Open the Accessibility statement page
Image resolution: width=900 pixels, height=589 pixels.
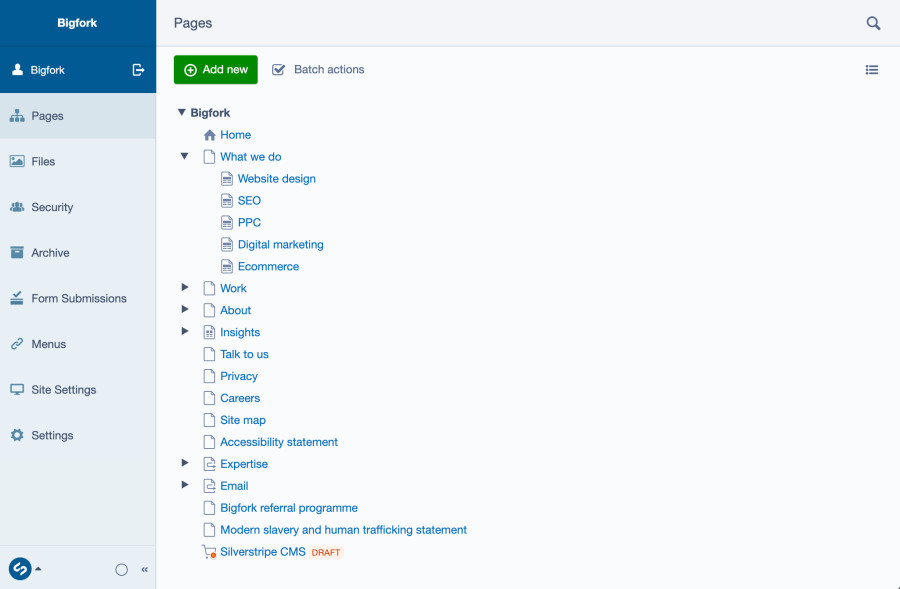click(278, 441)
